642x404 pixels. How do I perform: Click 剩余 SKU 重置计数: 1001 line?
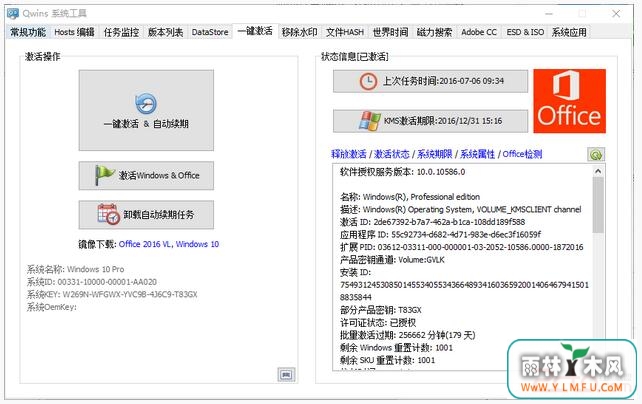[x=387, y=361]
